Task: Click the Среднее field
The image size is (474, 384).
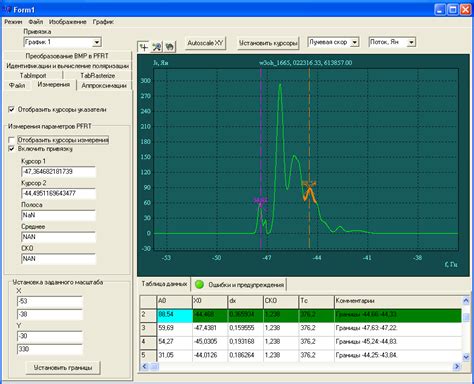Action: pyautogui.click(x=58, y=237)
